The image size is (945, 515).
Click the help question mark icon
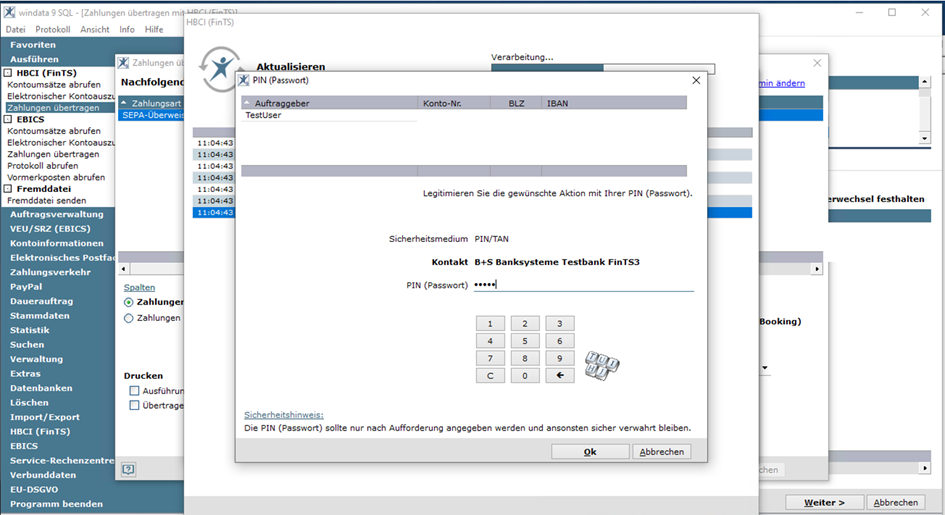pyautogui.click(x=128, y=469)
